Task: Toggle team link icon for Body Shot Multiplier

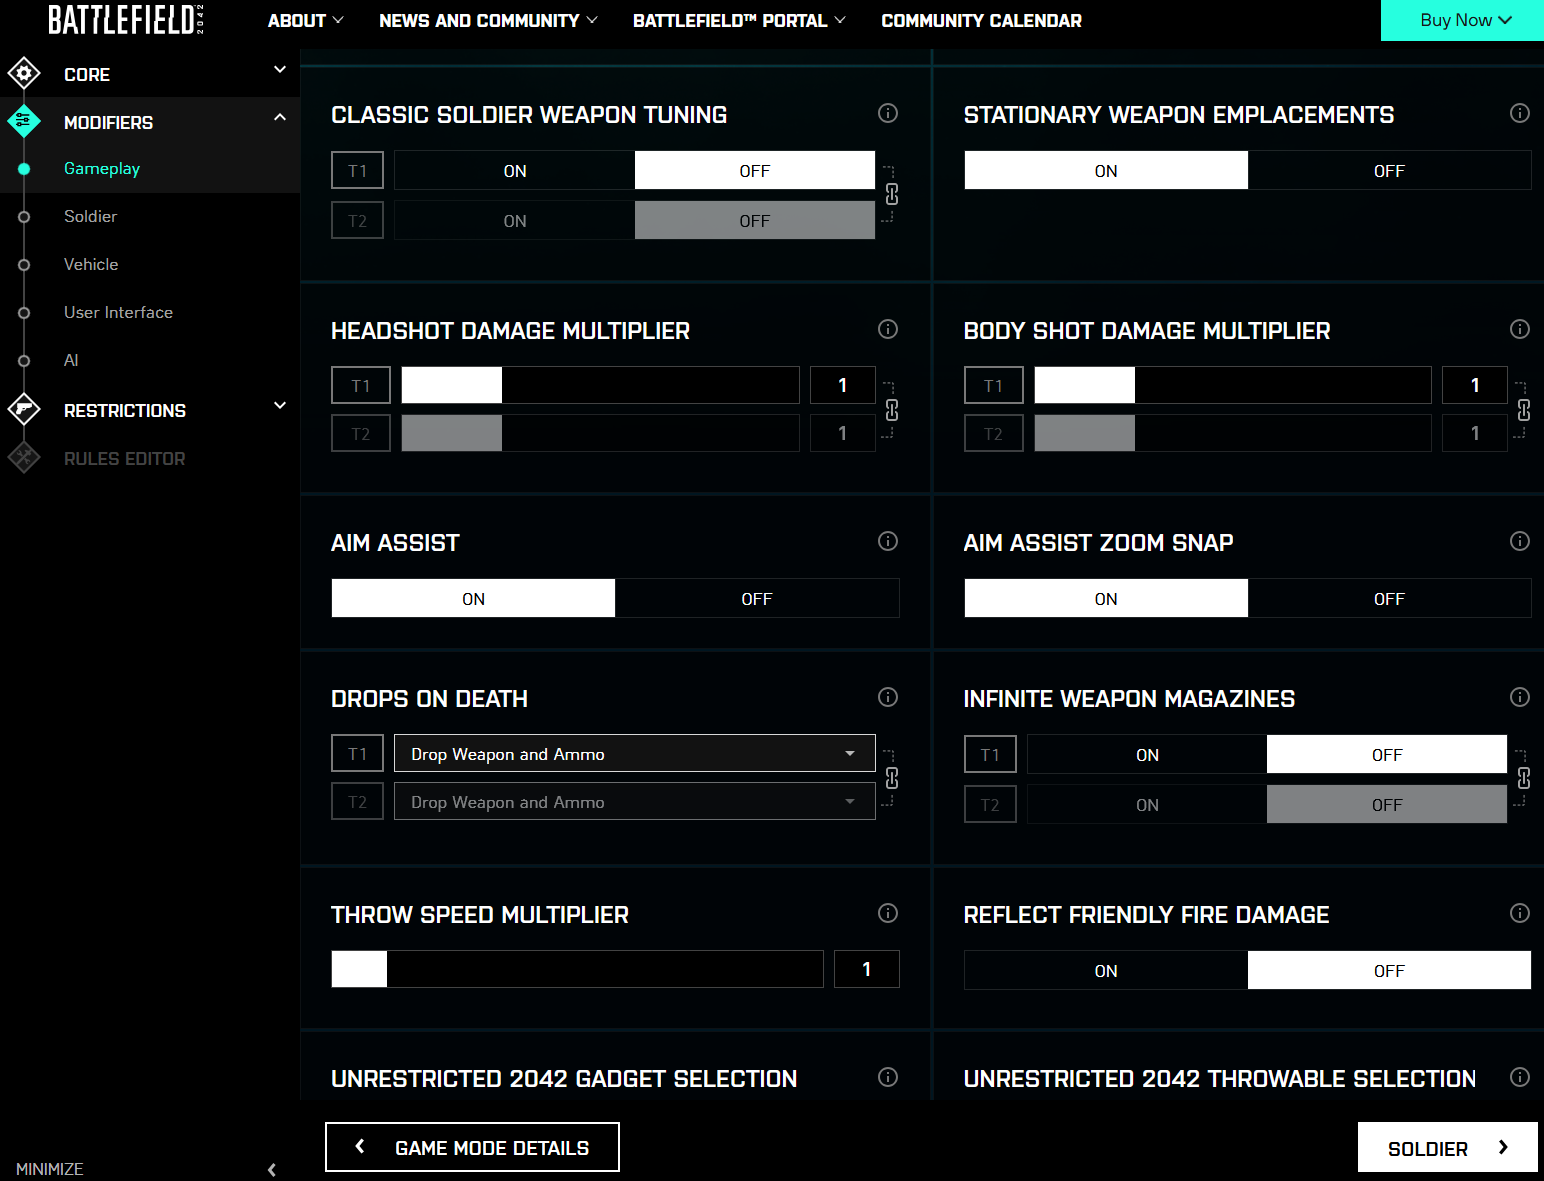Action: tap(1524, 410)
